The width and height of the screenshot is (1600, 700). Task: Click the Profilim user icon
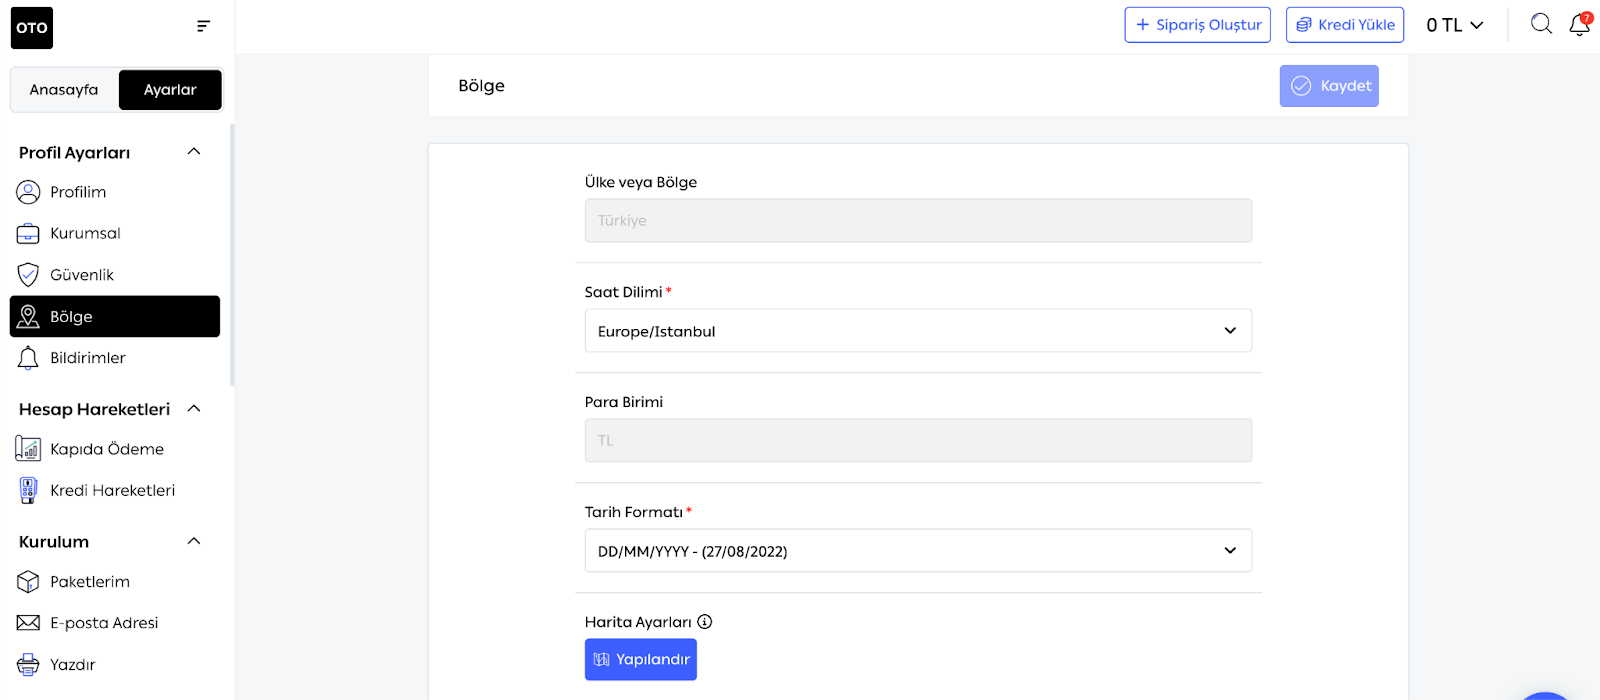(28, 192)
